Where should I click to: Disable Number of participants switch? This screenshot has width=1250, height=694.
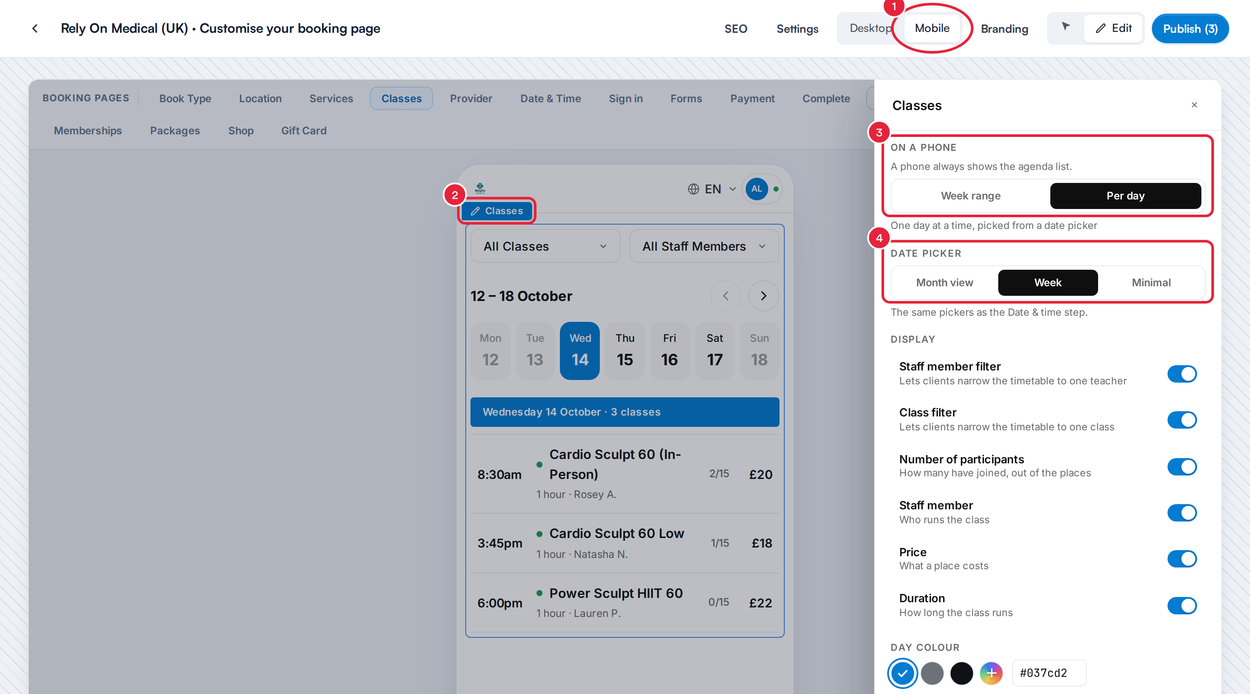pos(1182,467)
